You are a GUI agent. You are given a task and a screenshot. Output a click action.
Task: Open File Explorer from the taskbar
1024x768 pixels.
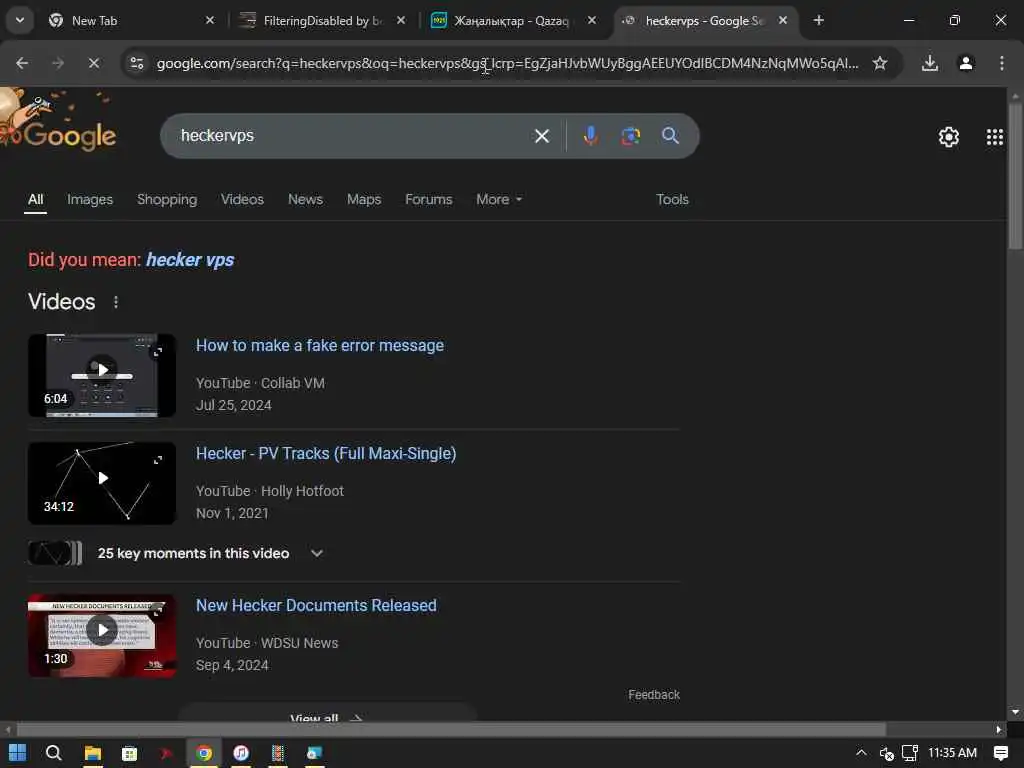tap(93, 754)
